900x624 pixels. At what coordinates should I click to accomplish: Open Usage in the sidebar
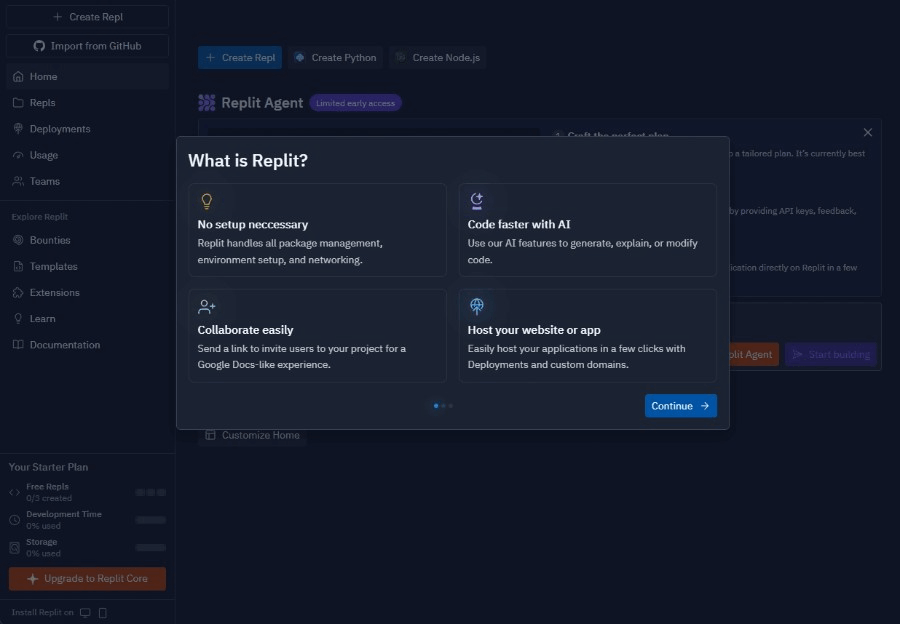[87, 155]
